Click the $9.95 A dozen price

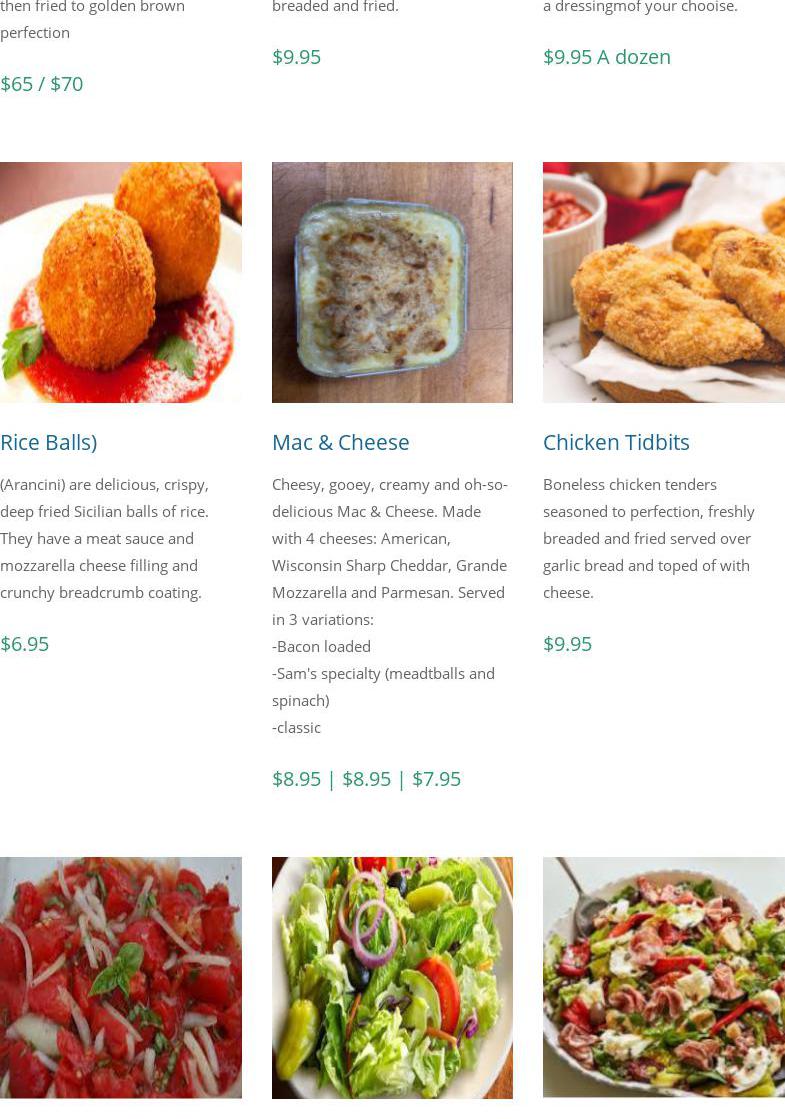607,57
